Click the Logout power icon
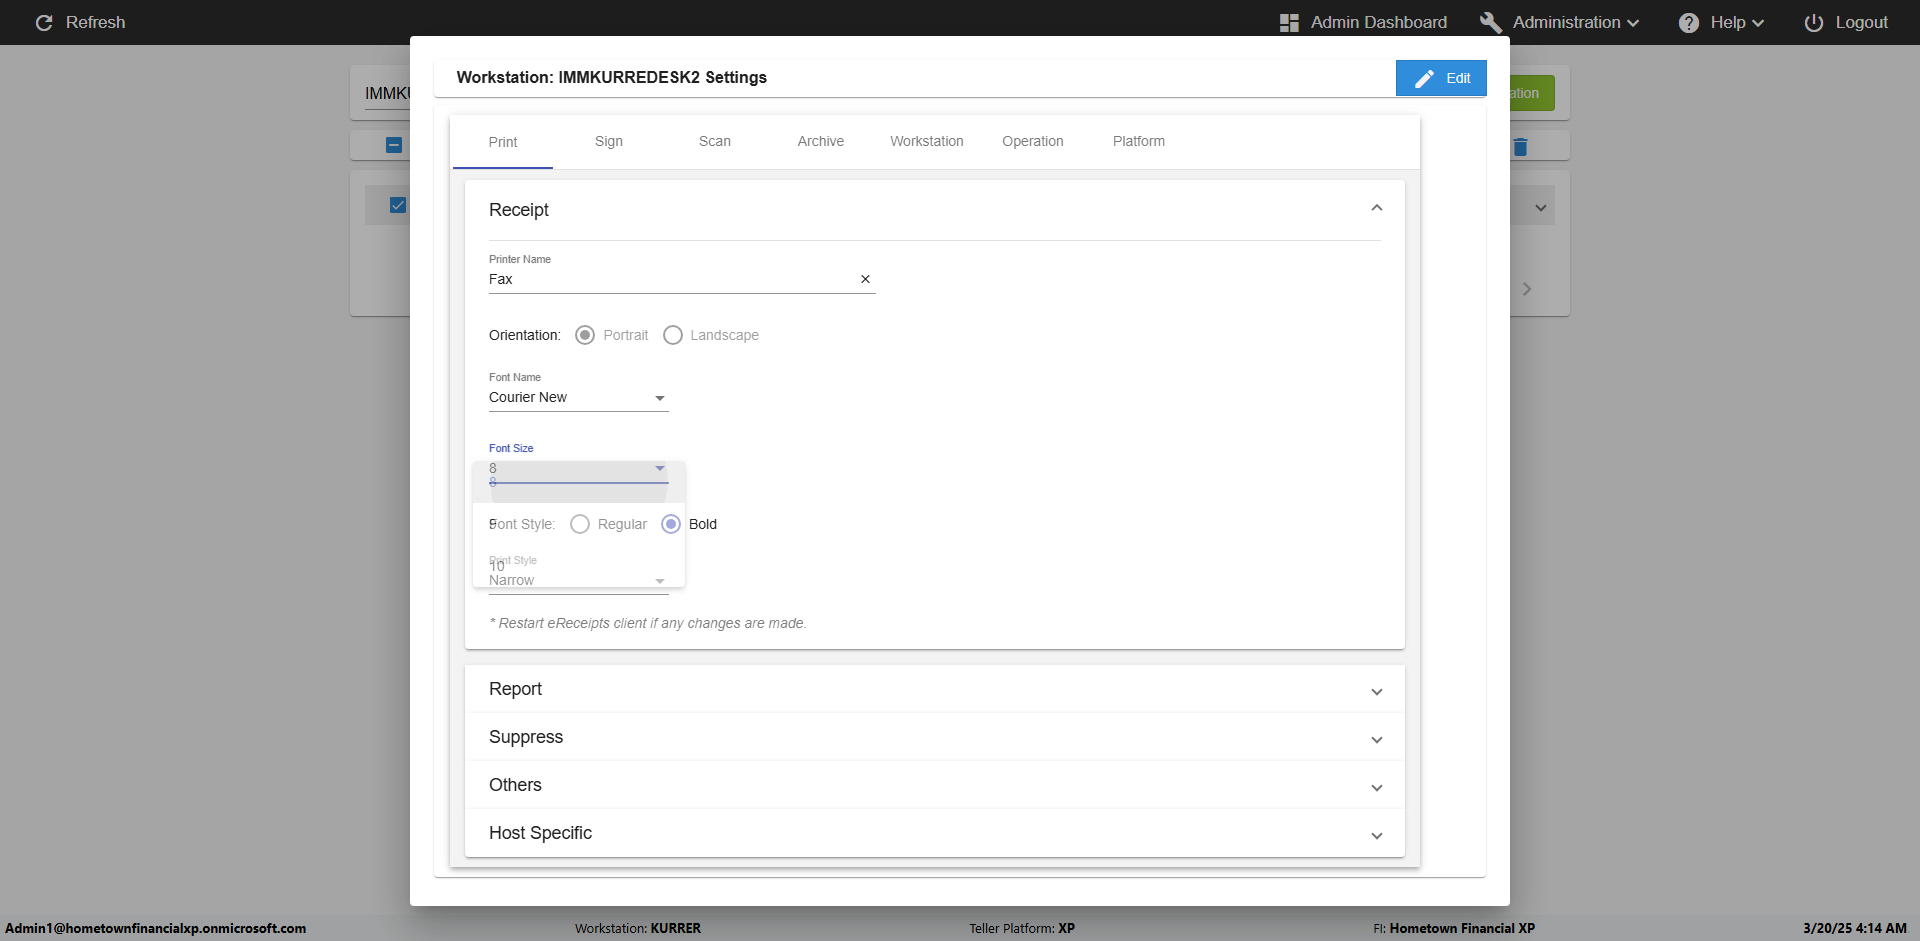The width and height of the screenshot is (1920, 941). [x=1813, y=22]
